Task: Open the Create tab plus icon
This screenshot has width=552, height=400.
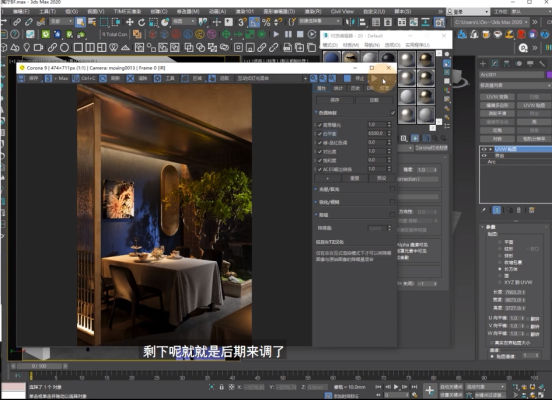Action: pos(483,64)
